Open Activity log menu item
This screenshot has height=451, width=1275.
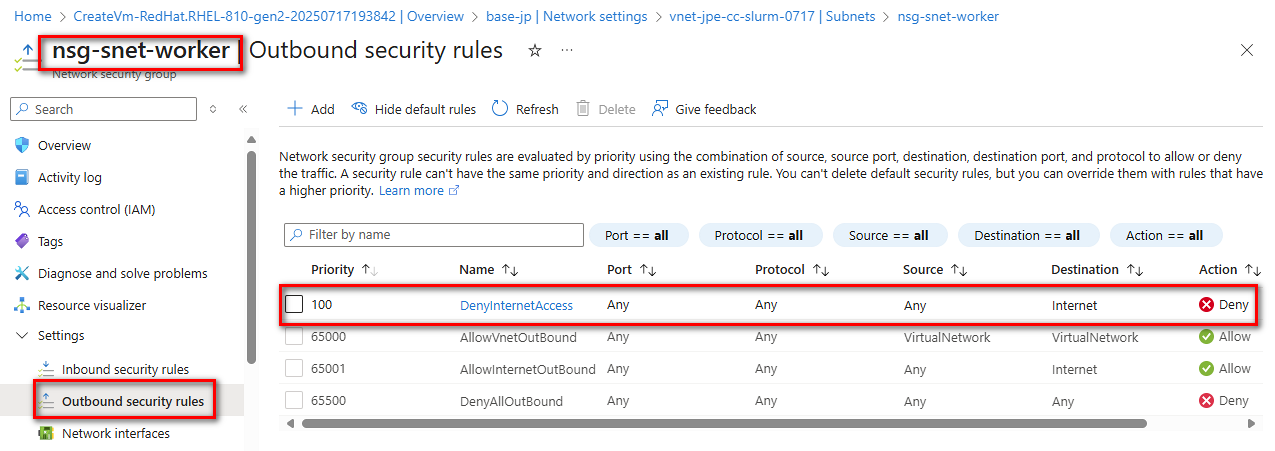(69, 177)
